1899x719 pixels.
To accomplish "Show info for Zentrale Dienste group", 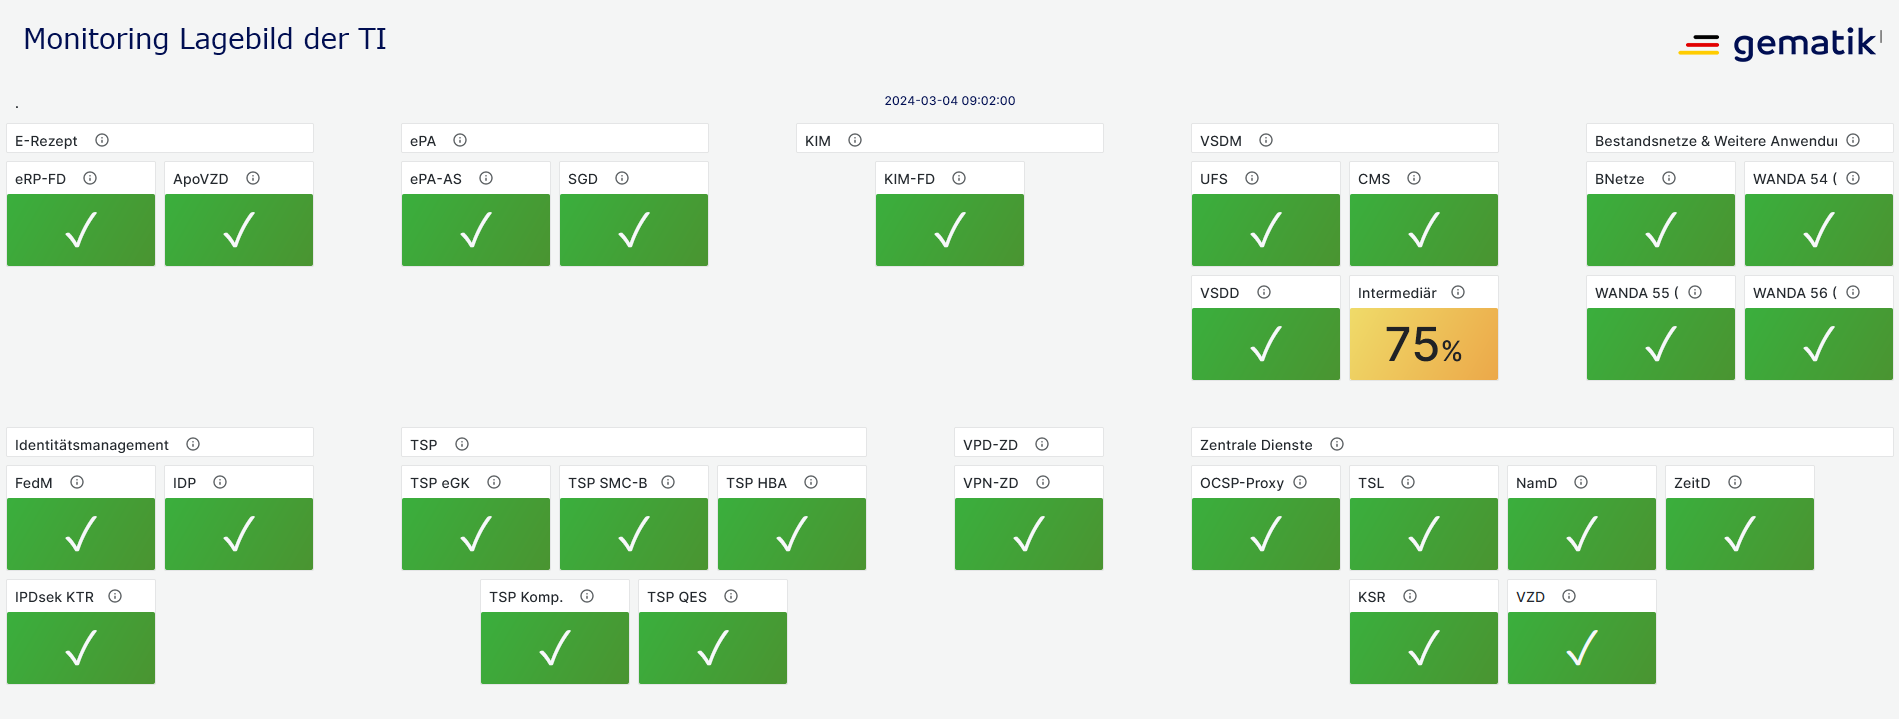I will point(1337,444).
